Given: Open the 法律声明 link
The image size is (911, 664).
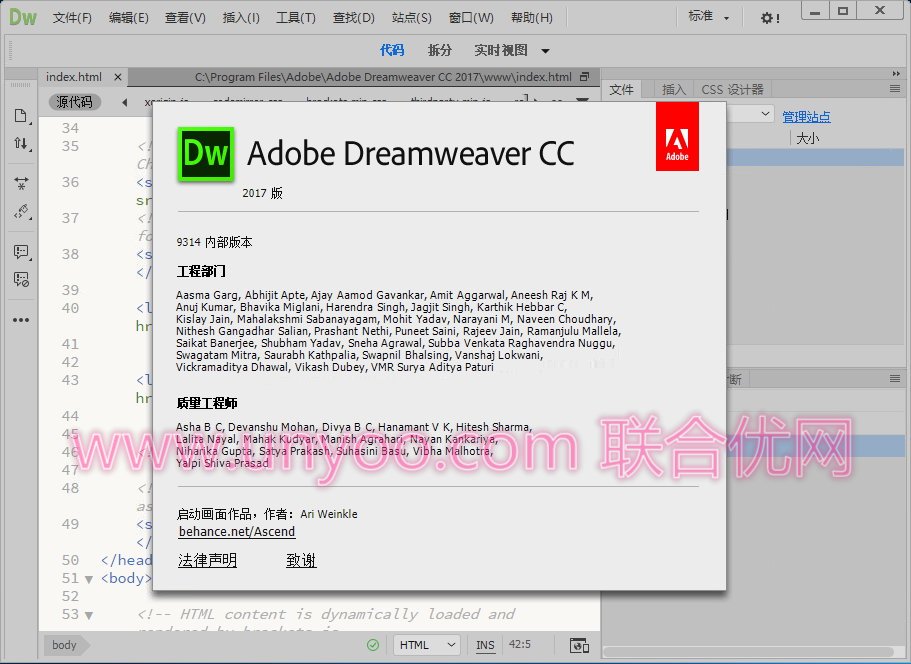Looking at the screenshot, I should [x=207, y=560].
